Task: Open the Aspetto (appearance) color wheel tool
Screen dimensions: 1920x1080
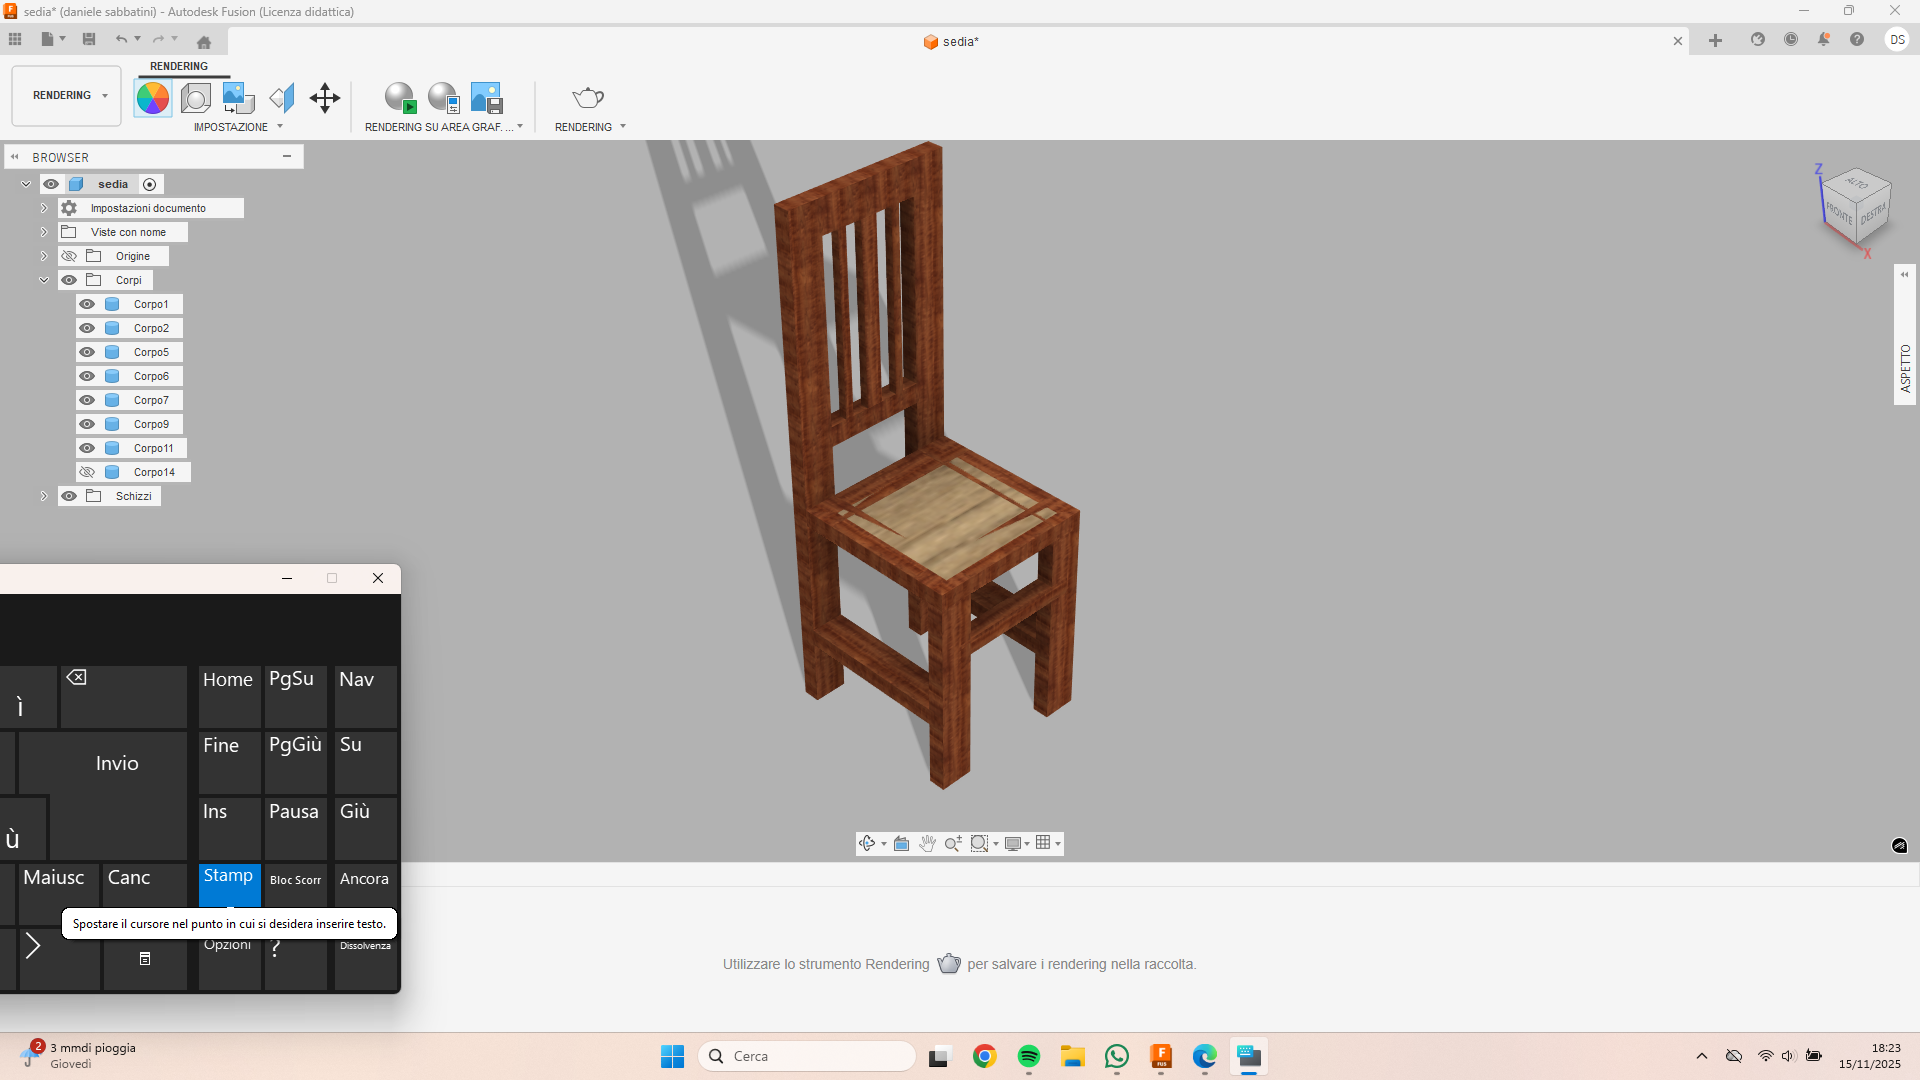Action: (152, 97)
